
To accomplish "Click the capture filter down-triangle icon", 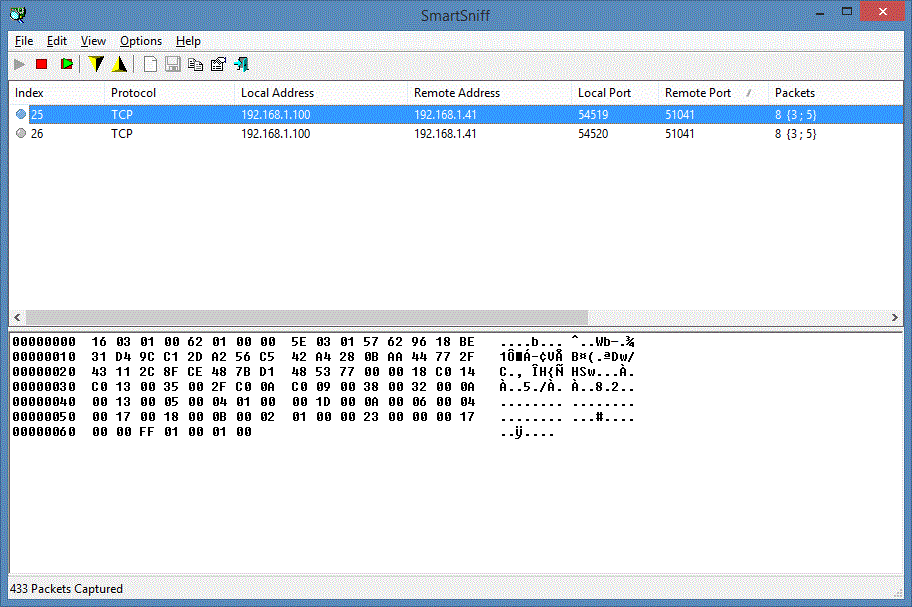I will coord(96,64).
